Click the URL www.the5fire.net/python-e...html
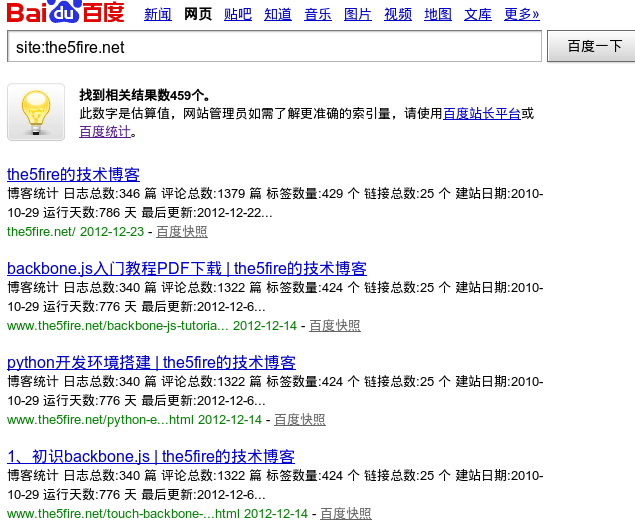 (x=100, y=420)
